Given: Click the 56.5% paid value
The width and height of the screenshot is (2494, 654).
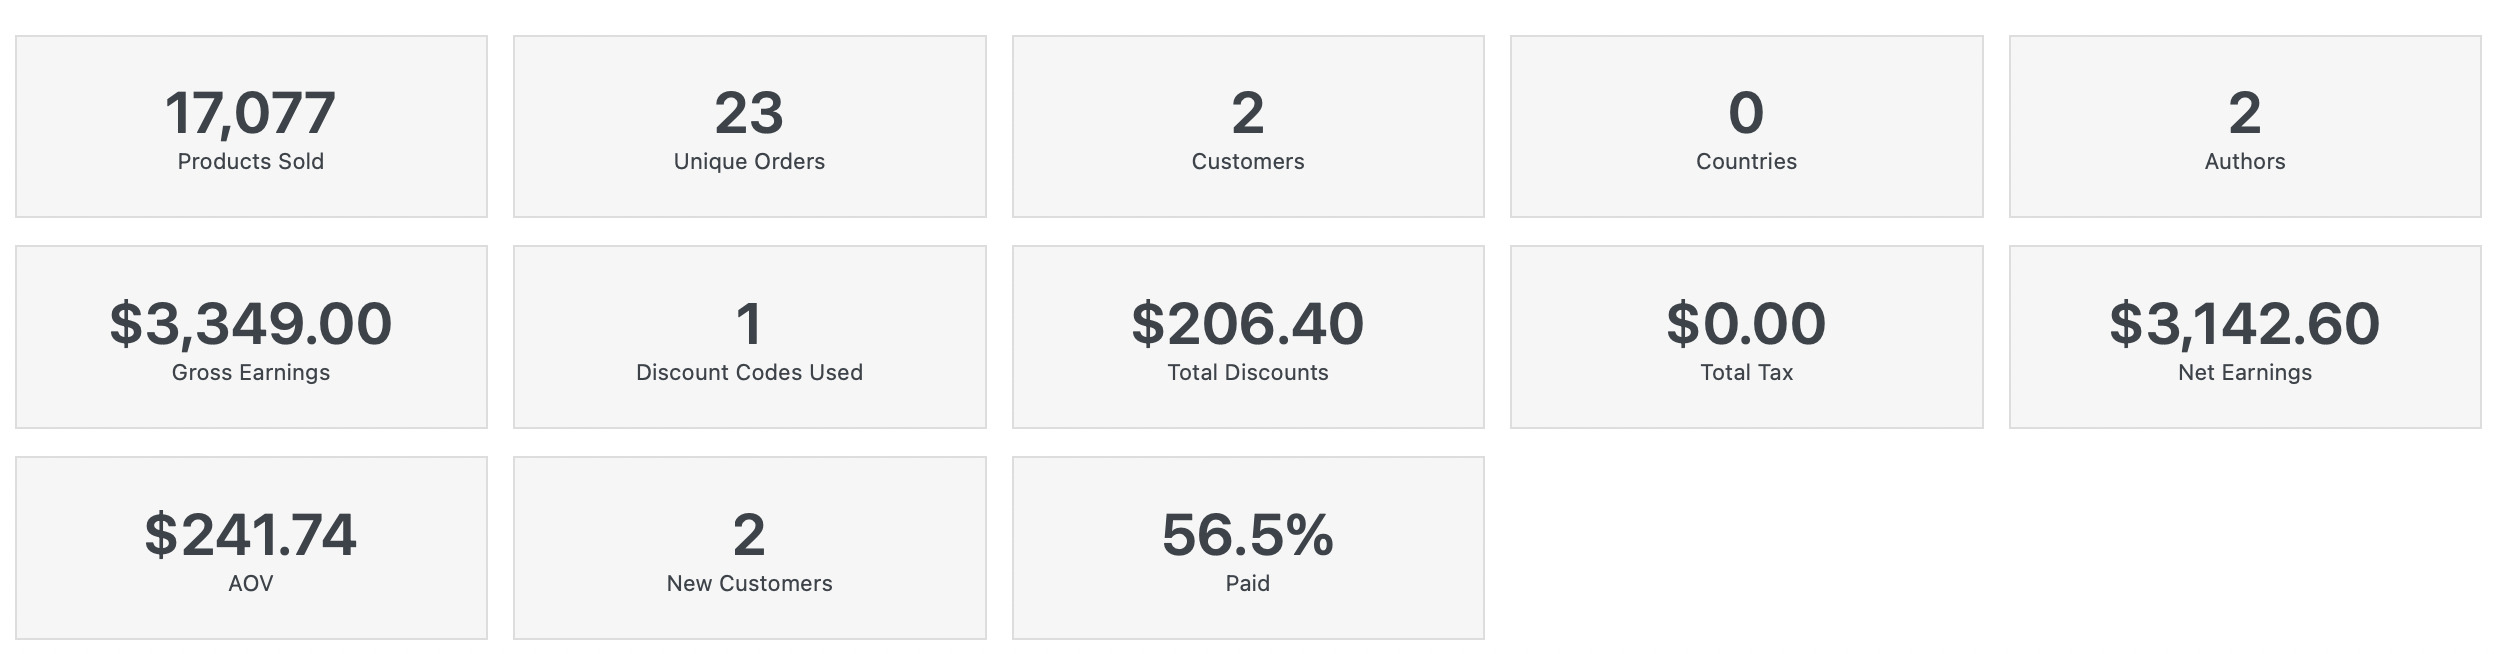Looking at the screenshot, I should click(1248, 535).
